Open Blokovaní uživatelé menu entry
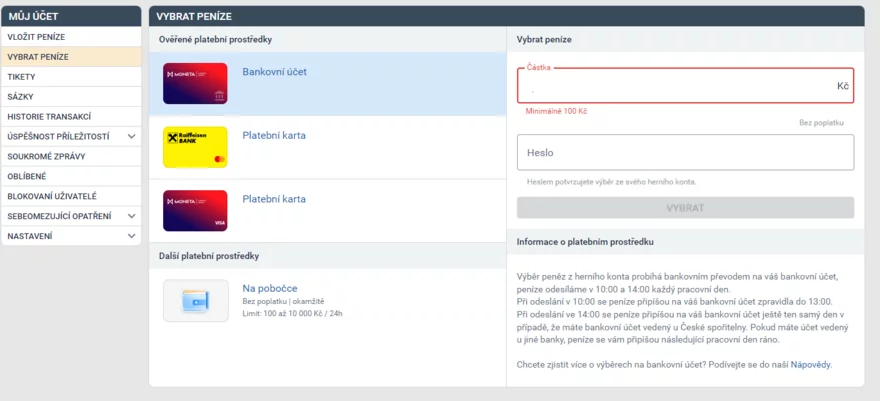Screen dimensions: 880x401 [71, 196]
